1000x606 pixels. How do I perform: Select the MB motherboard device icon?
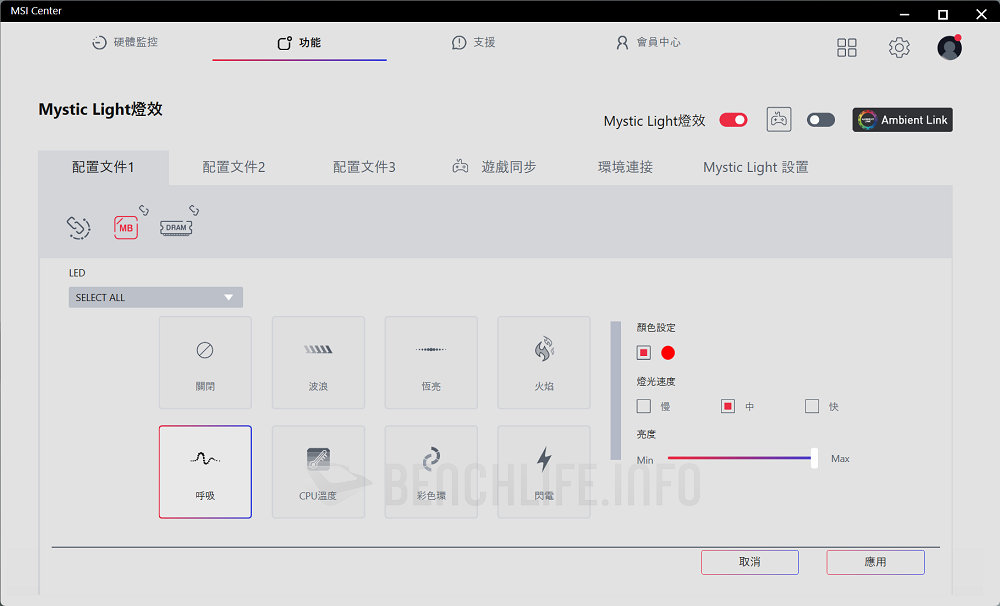click(x=126, y=228)
